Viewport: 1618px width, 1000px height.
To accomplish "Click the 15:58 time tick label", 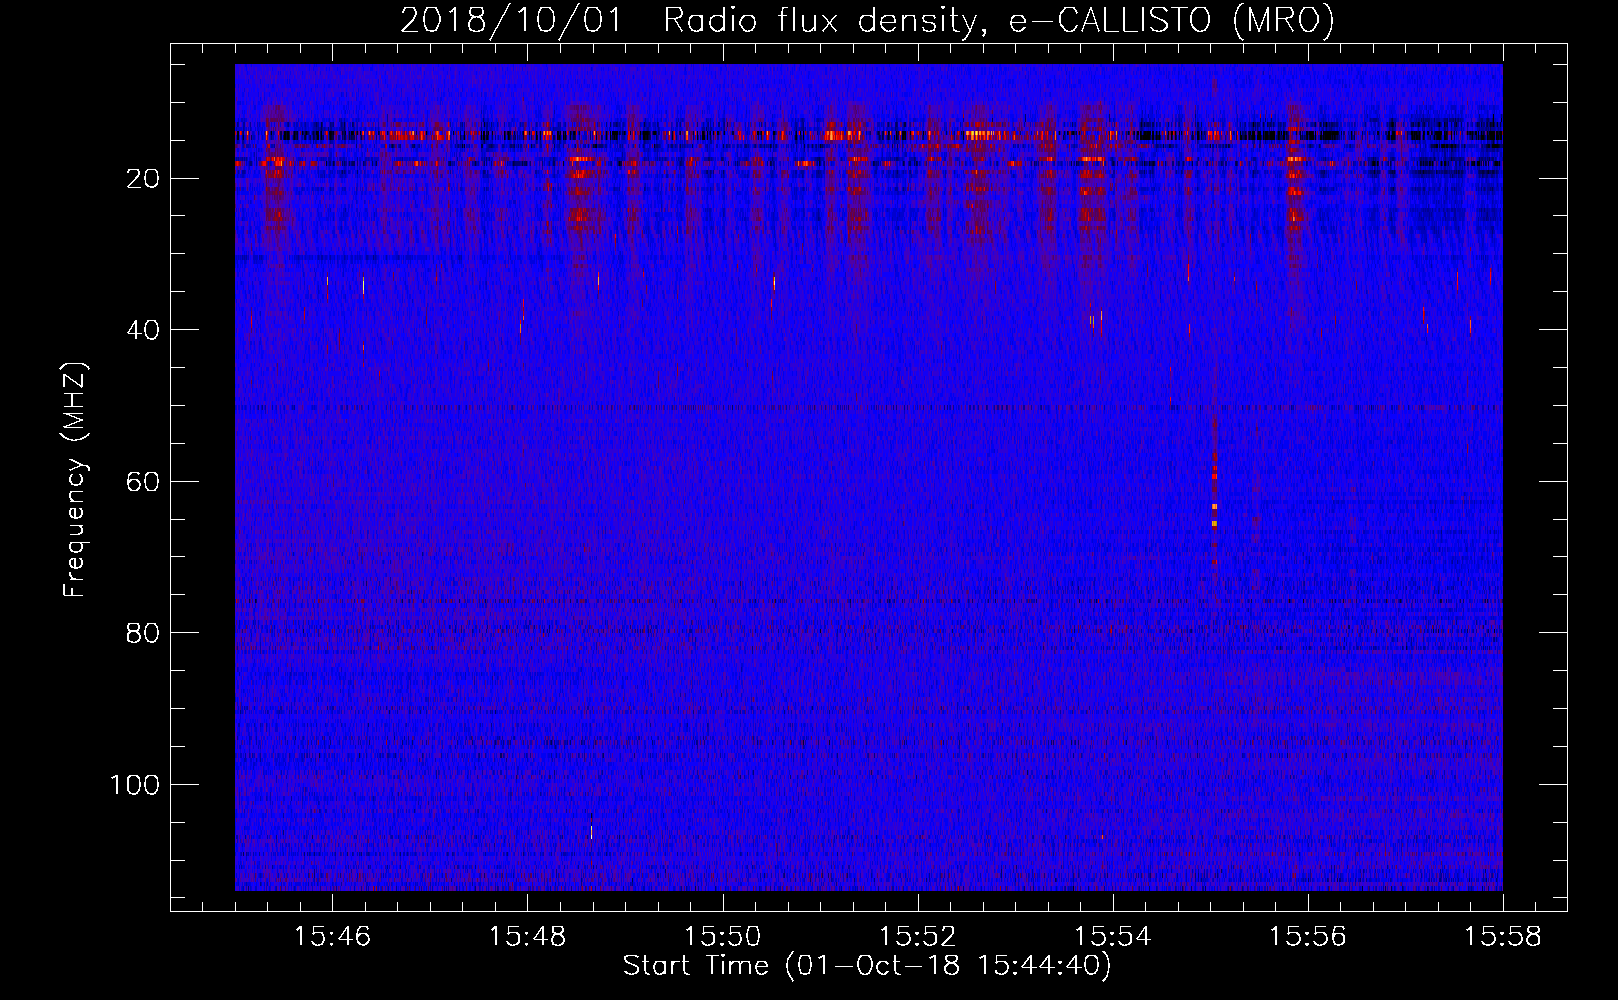I will (1503, 936).
